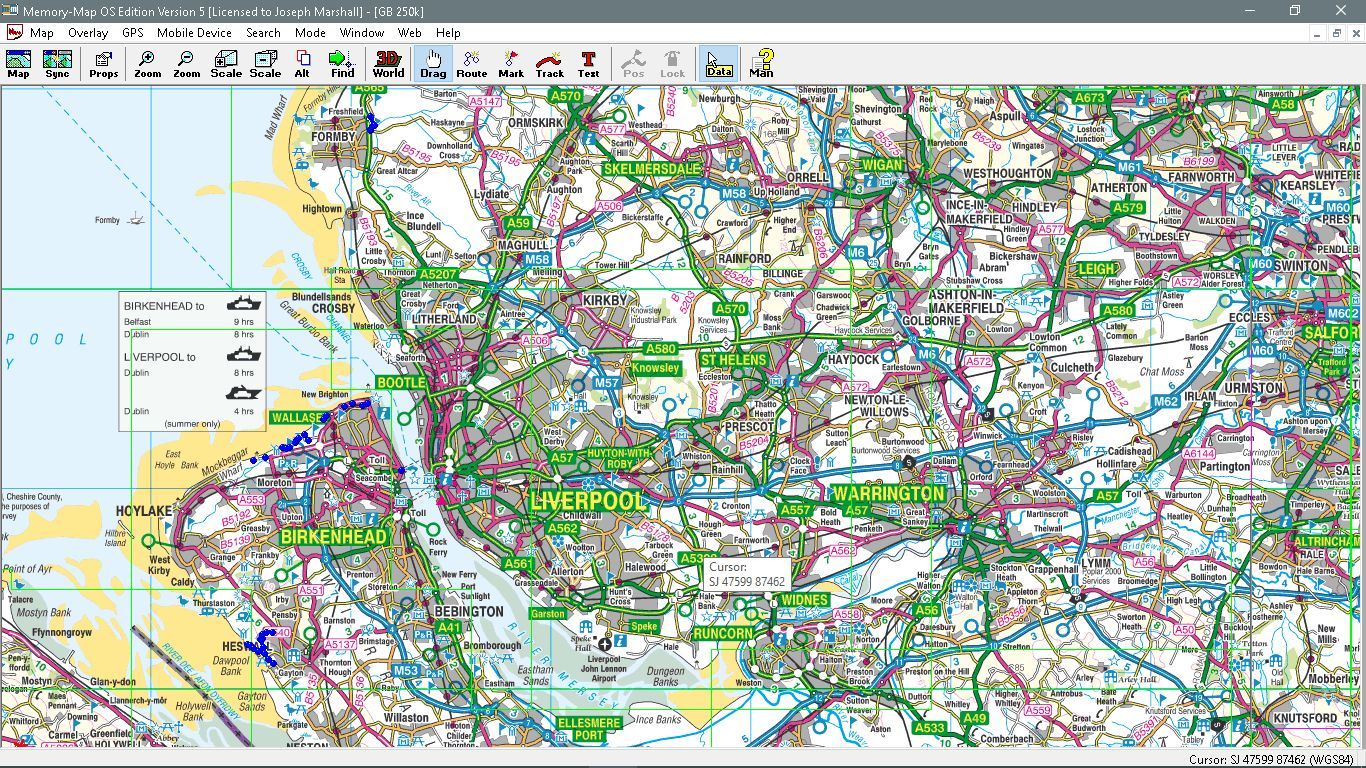
Task: Click the LIVERPOOL to ferry info heading
Action: [160, 357]
